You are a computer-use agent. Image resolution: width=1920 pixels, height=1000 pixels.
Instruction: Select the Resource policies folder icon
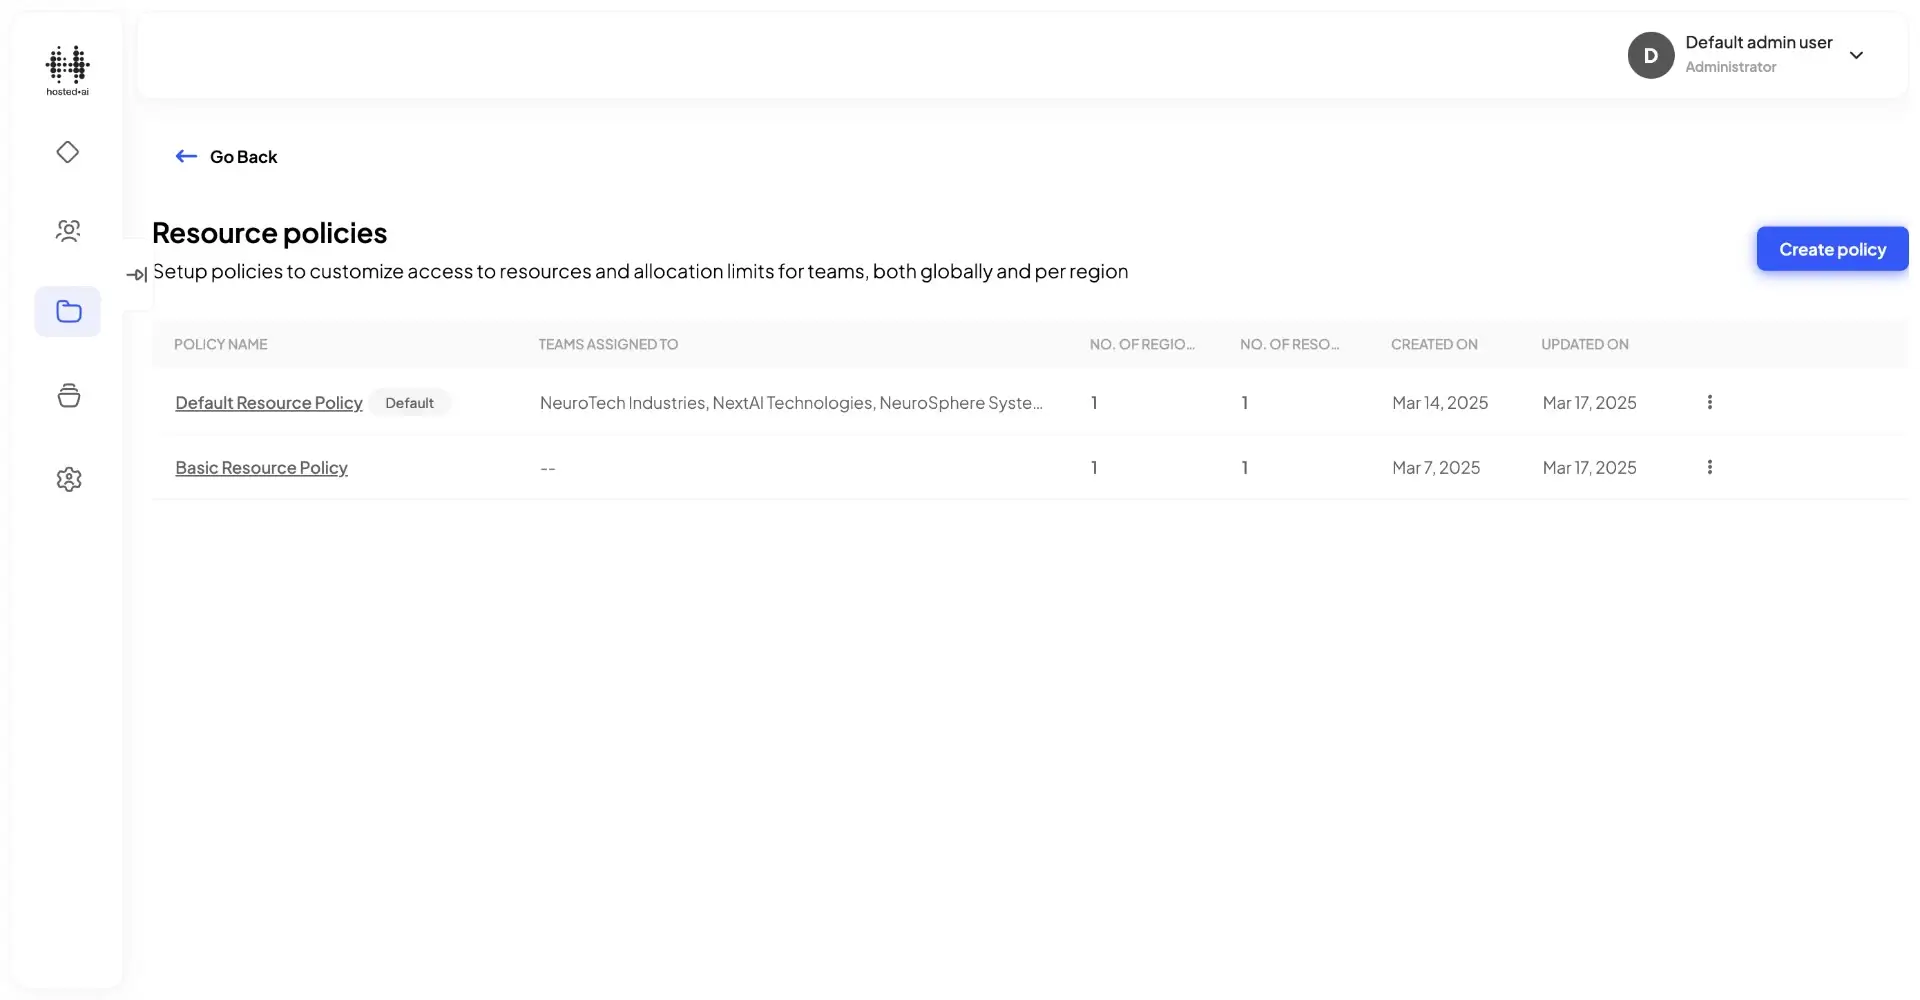tap(67, 312)
